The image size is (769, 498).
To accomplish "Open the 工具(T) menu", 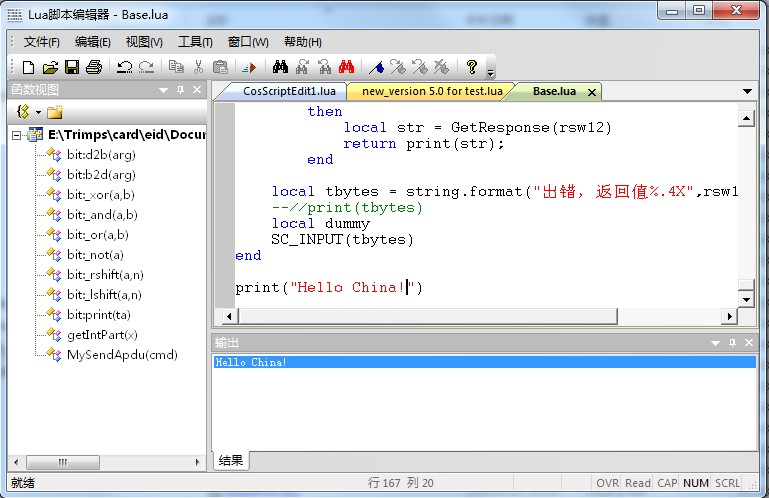I will click(x=195, y=42).
